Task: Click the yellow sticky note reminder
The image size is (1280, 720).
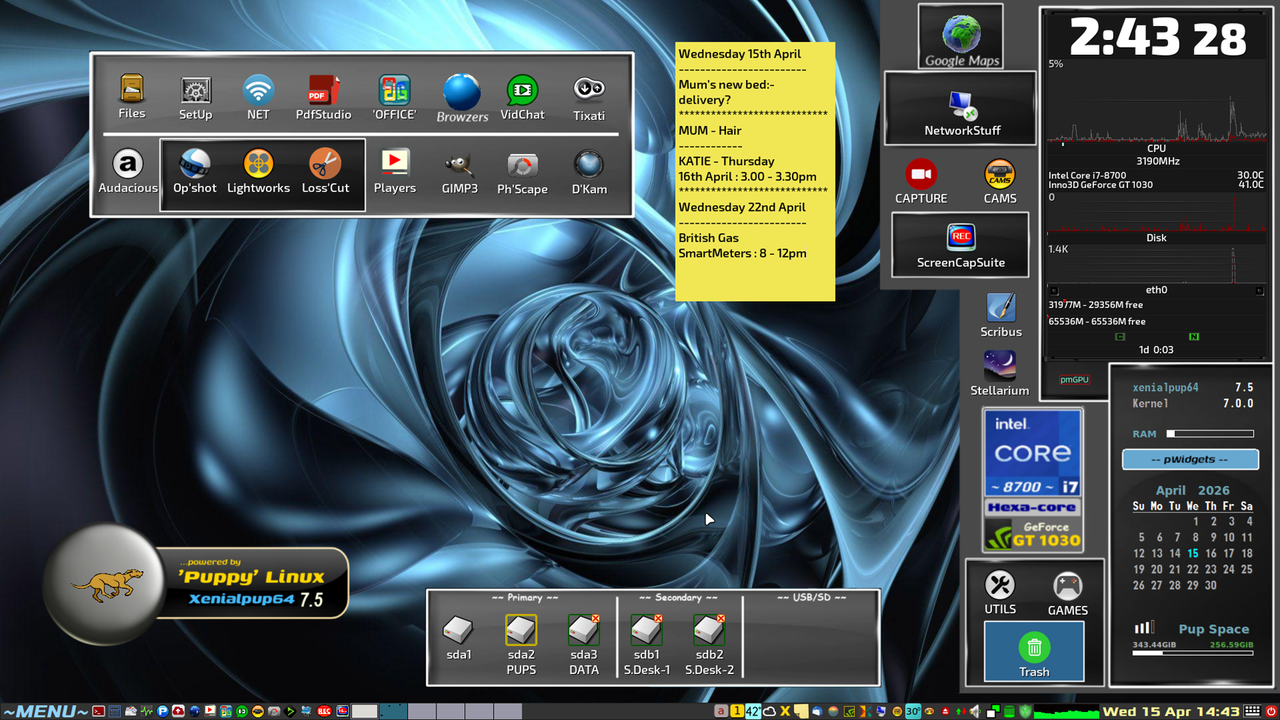Action: [x=755, y=171]
